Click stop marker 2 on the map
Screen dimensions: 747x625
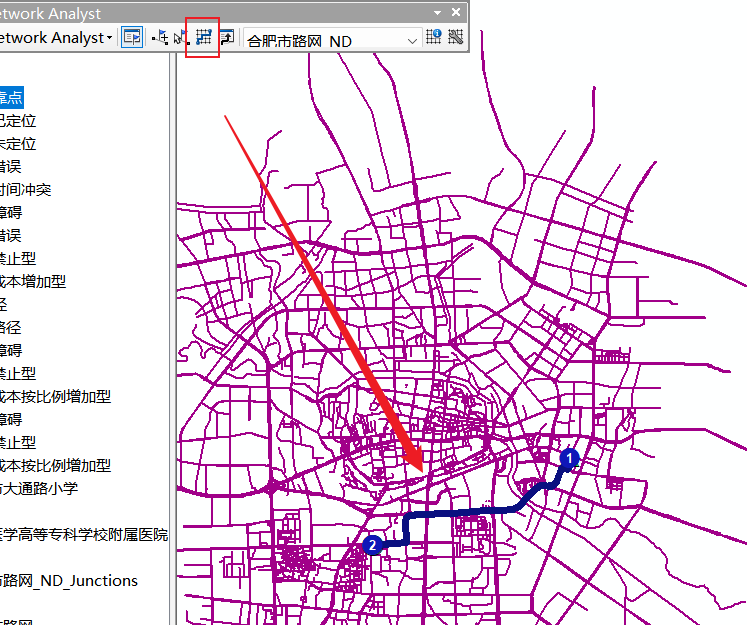coord(372,545)
